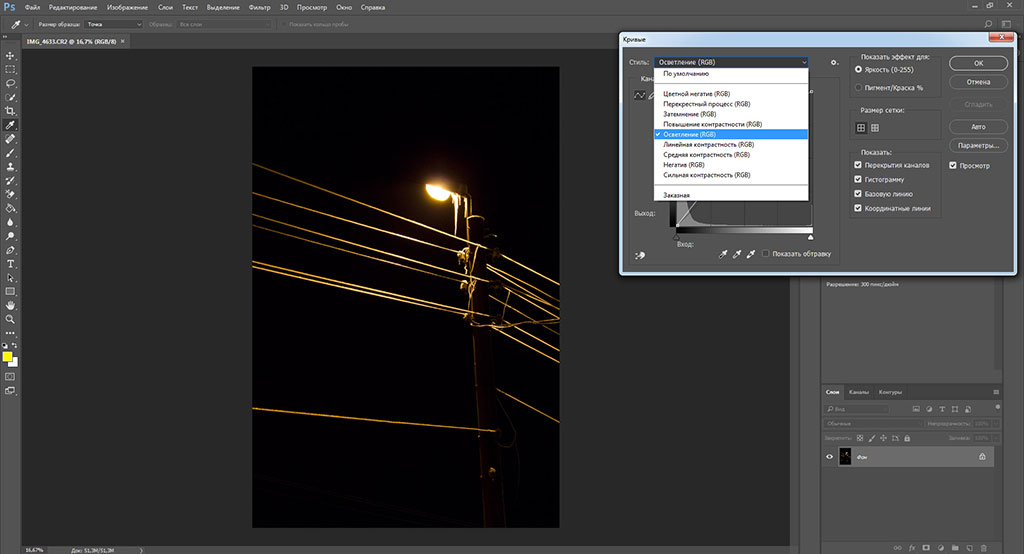Open the Фильтр menu
This screenshot has height=554, width=1024.
(x=258, y=7)
